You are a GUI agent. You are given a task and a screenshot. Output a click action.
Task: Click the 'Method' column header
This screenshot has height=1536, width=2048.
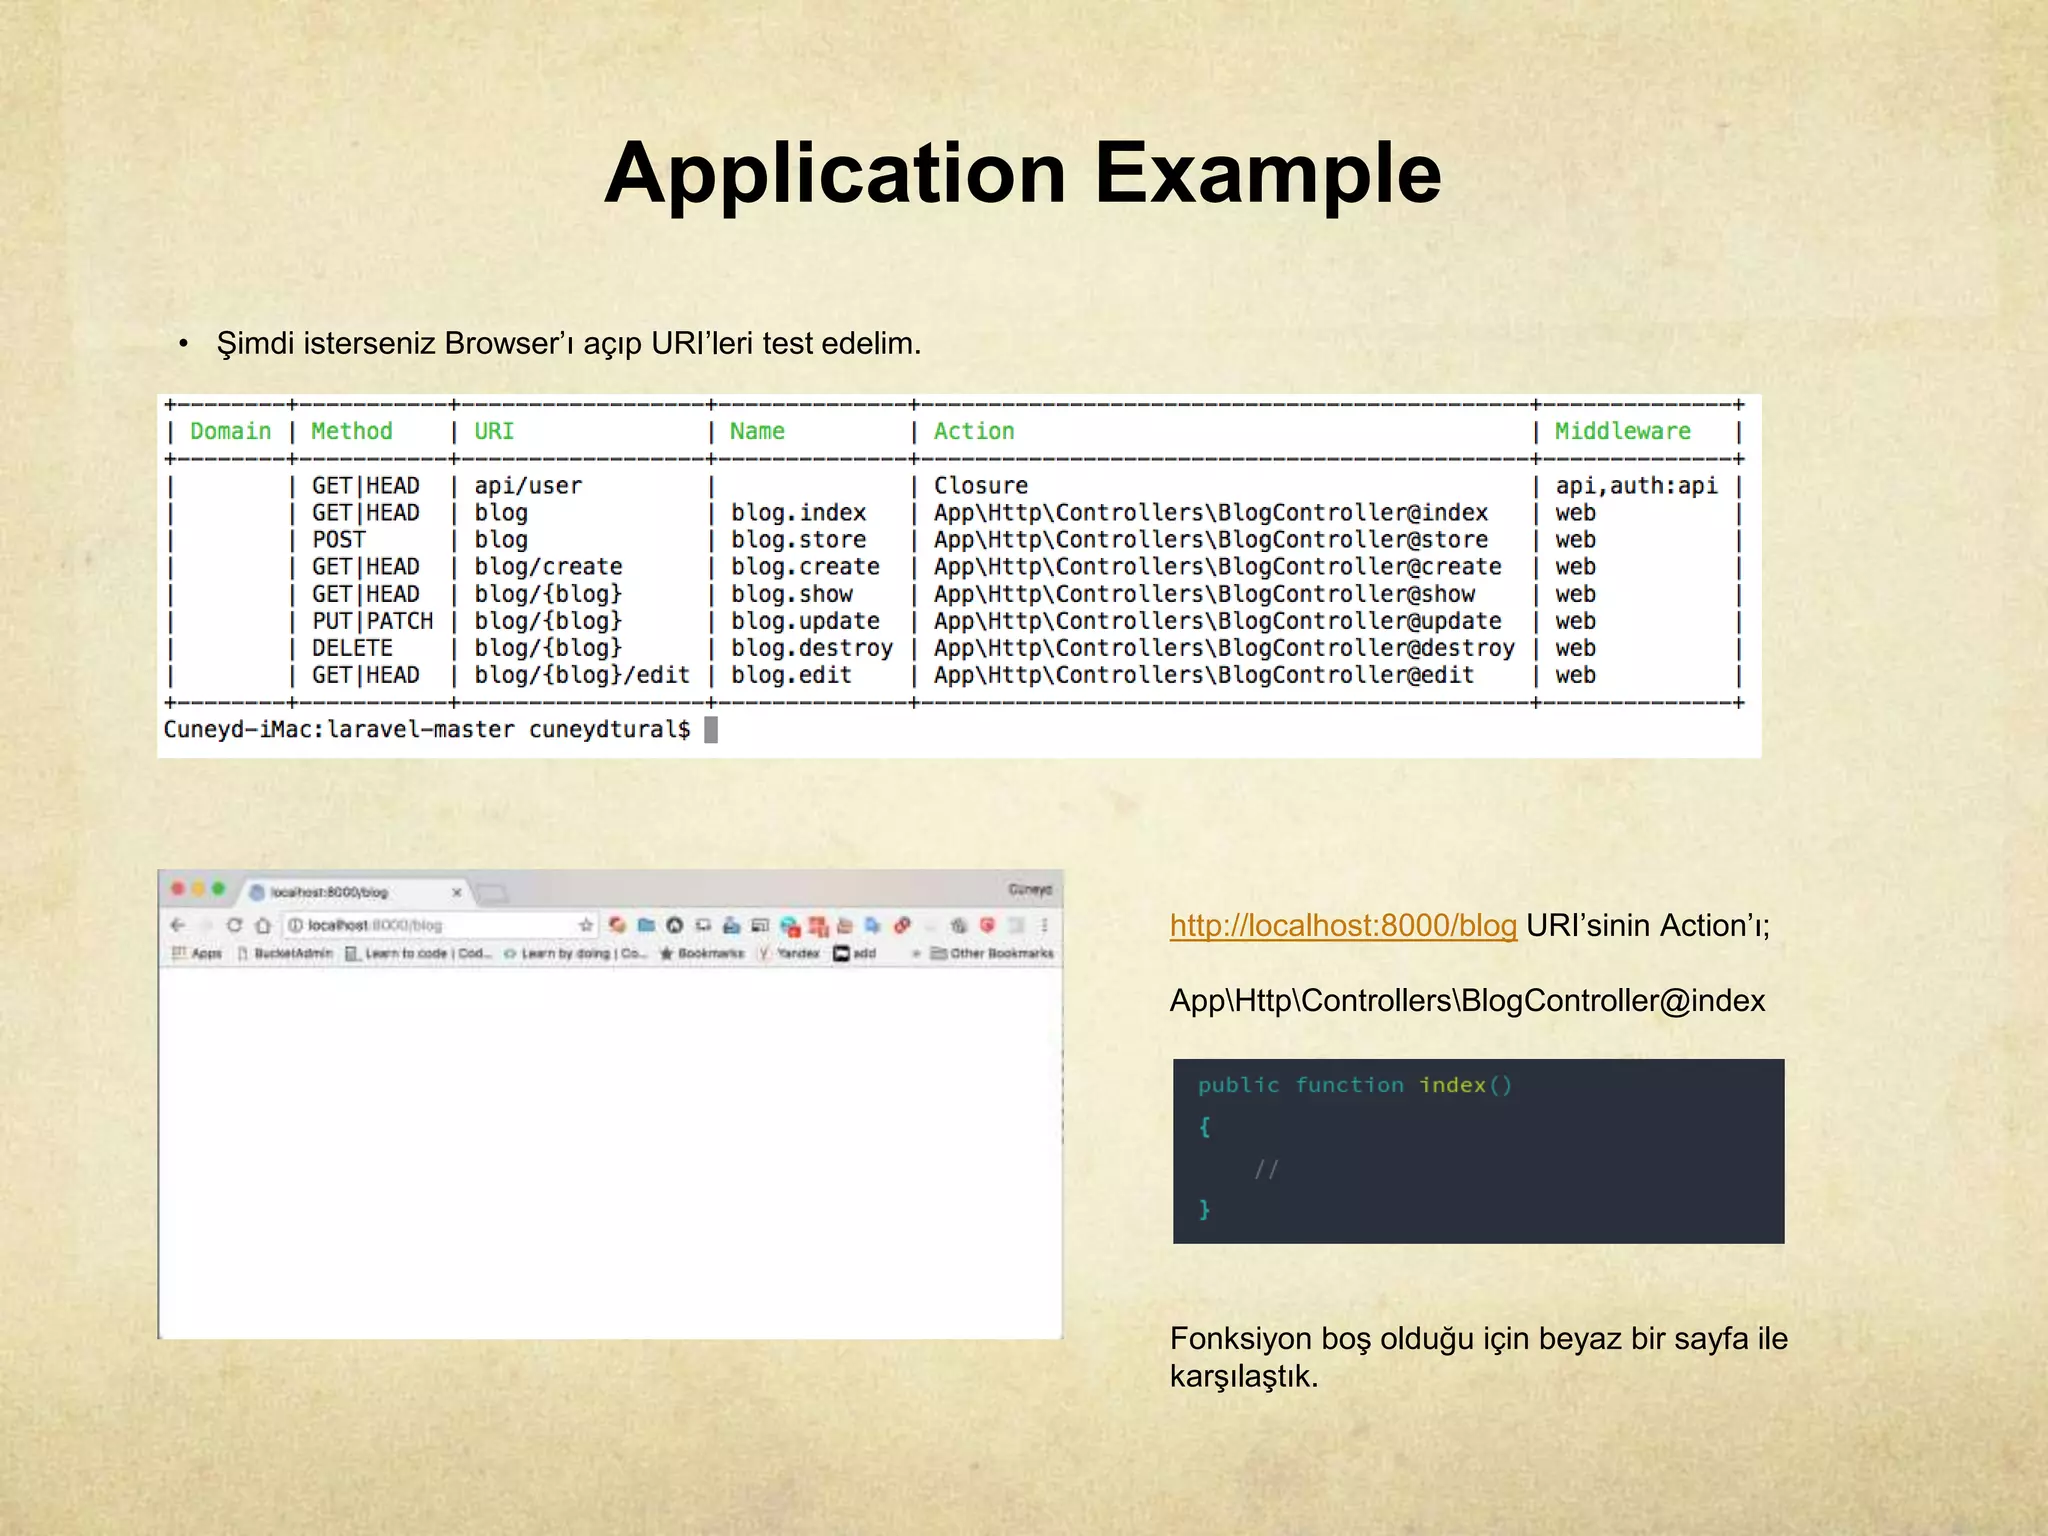click(352, 431)
